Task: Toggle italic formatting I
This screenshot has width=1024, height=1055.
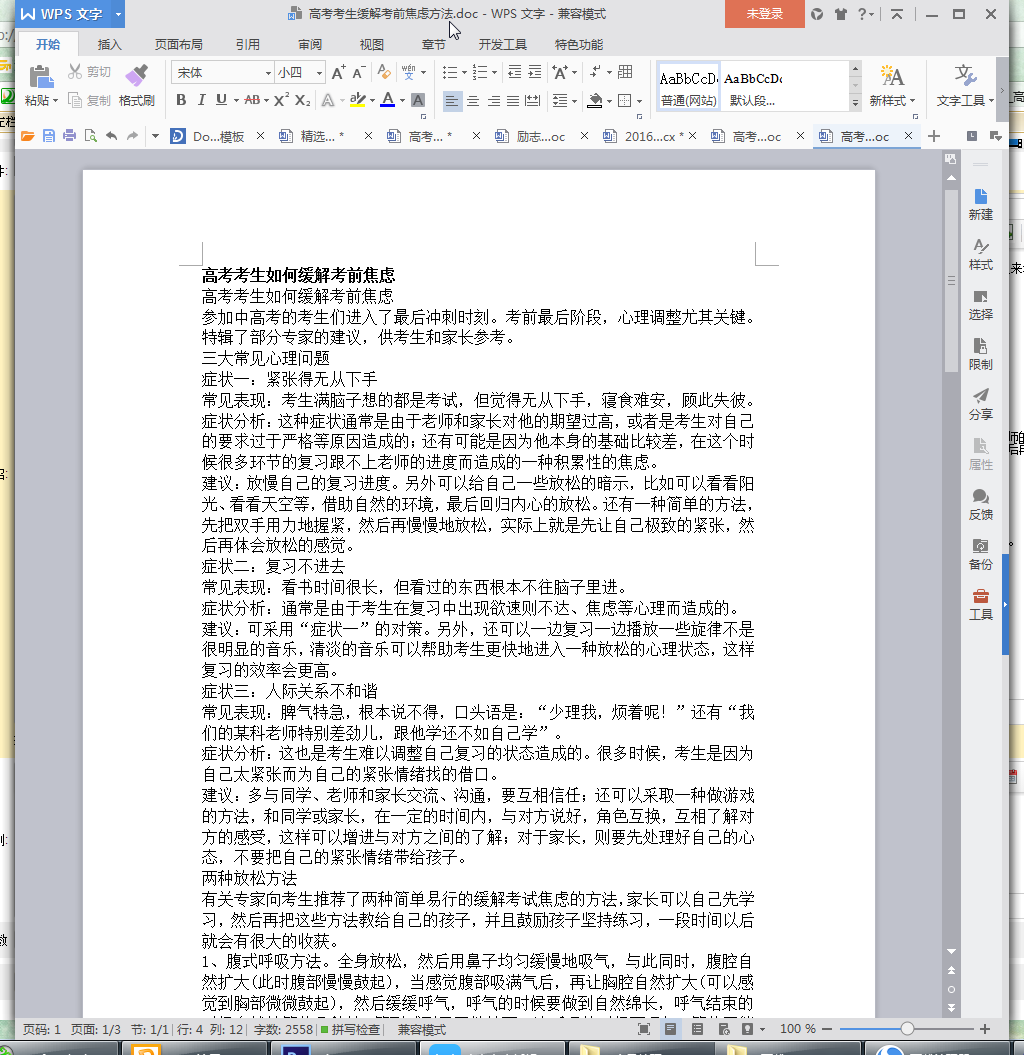Action: coord(201,100)
